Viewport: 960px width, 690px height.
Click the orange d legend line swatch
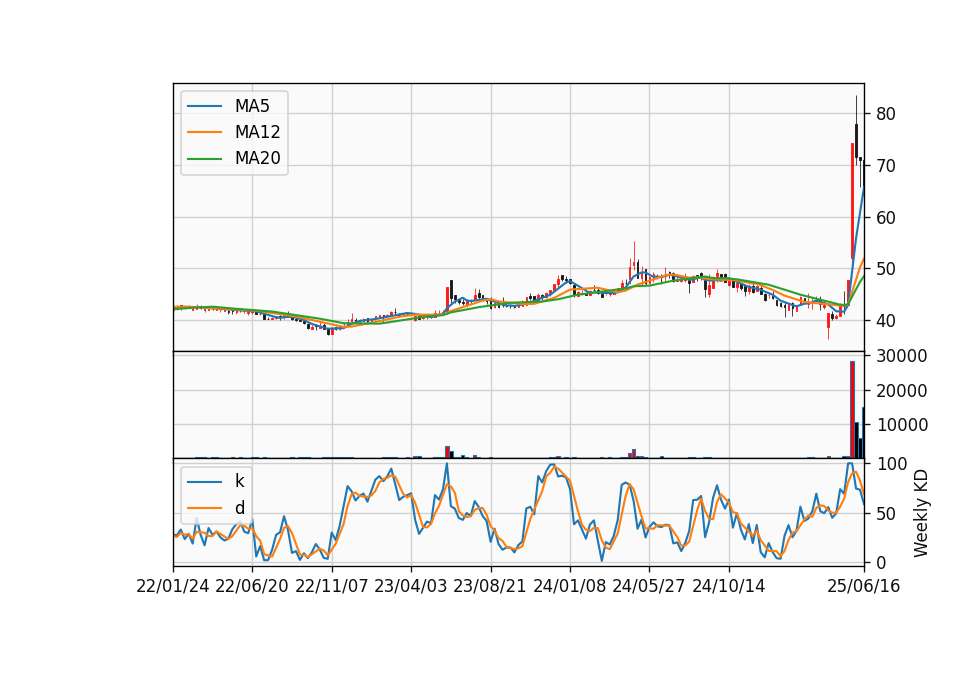point(204,508)
